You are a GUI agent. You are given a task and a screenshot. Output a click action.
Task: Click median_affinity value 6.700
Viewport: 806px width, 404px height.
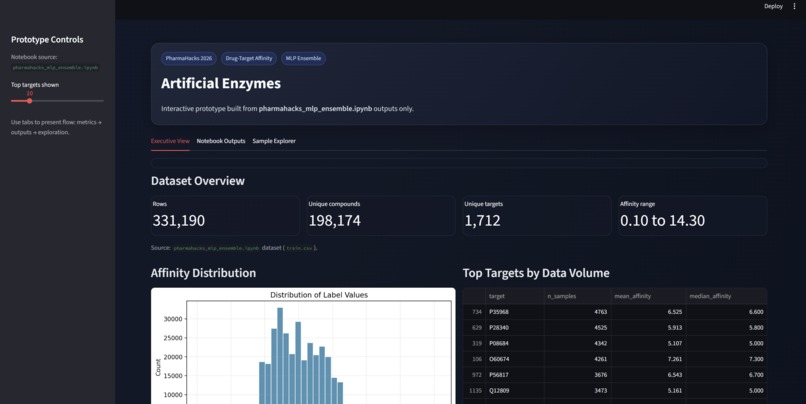[726, 375]
